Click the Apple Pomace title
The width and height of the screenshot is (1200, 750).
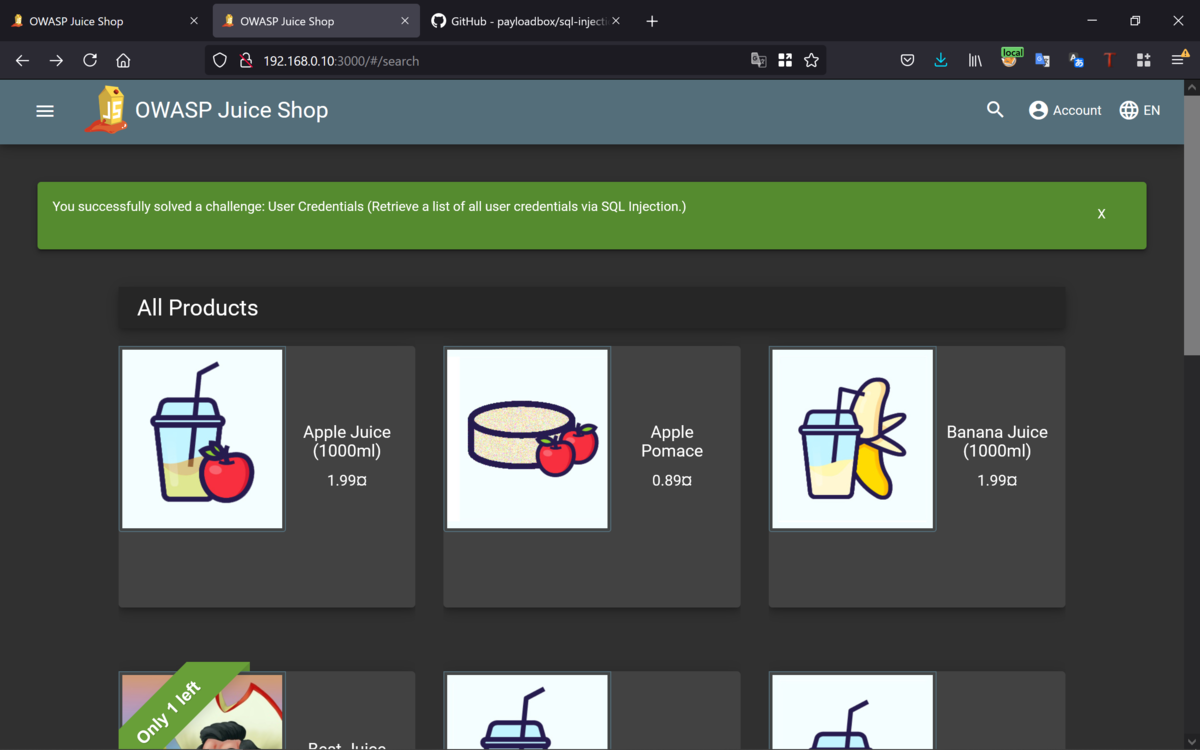click(672, 441)
